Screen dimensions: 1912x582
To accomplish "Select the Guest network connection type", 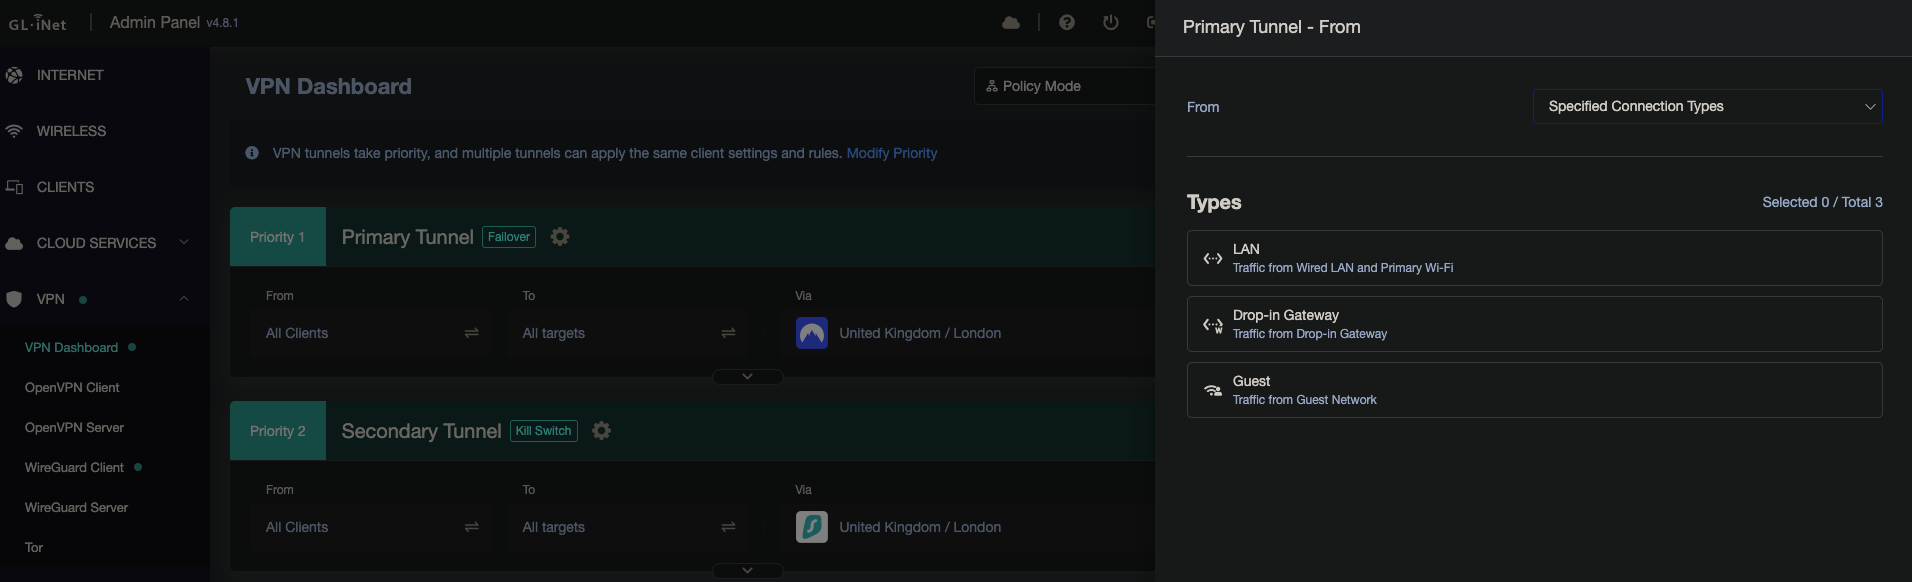I will point(1533,390).
